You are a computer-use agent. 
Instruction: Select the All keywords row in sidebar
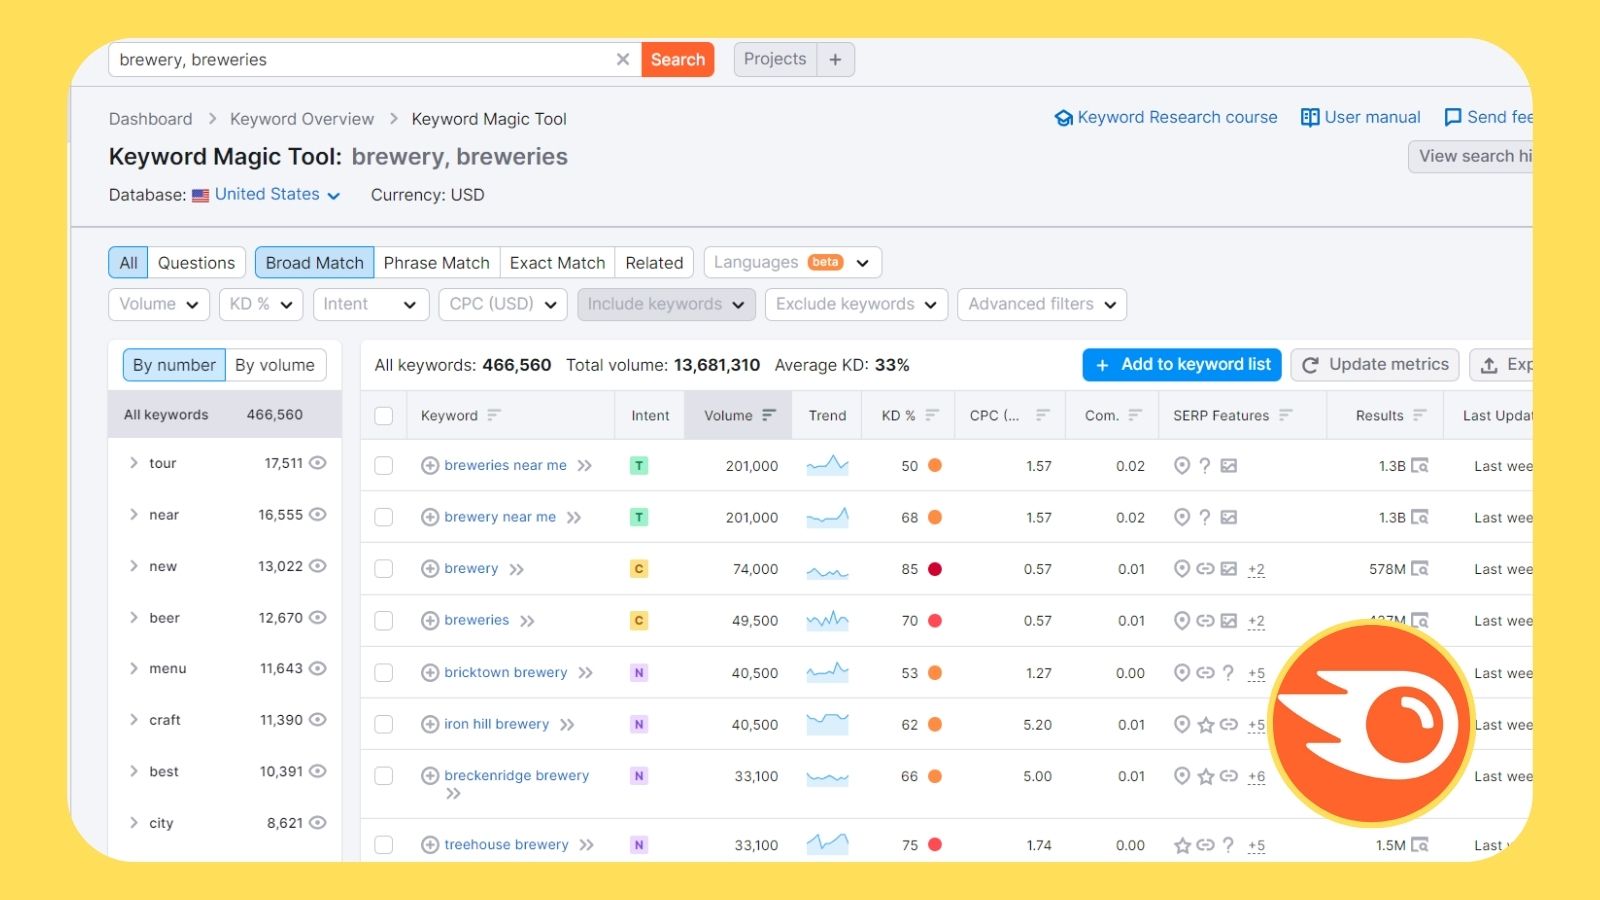coord(225,415)
